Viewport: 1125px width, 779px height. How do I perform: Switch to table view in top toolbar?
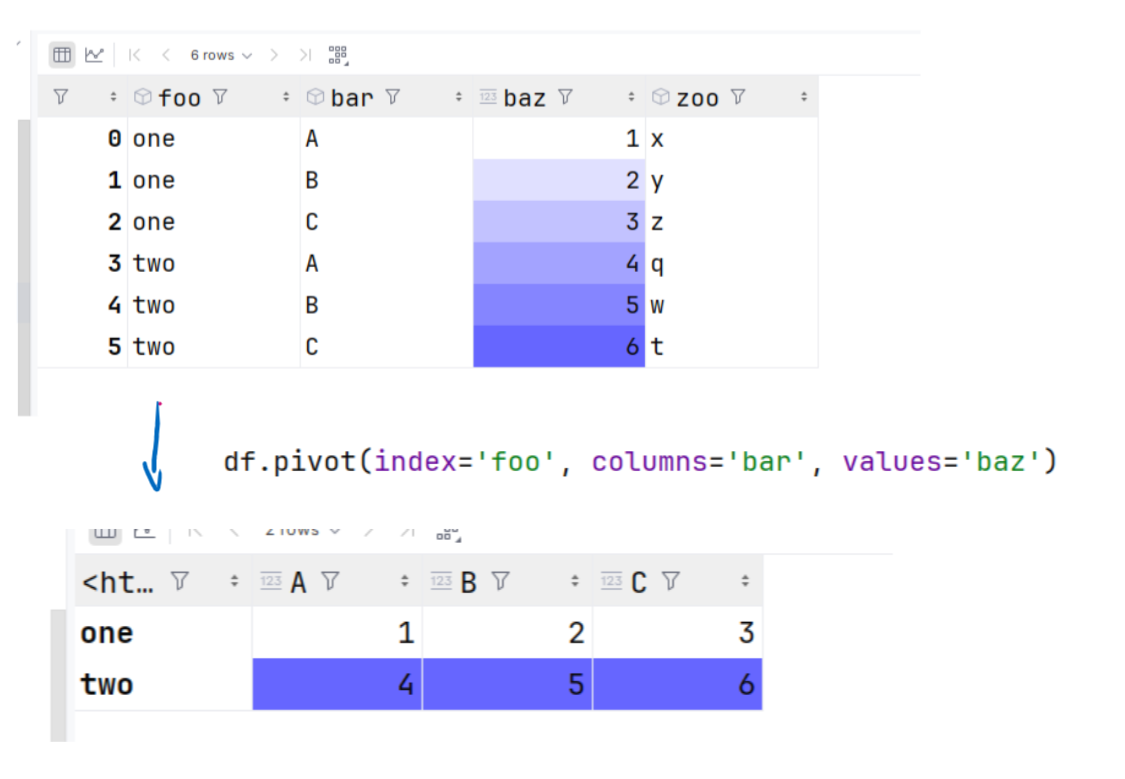[62, 55]
